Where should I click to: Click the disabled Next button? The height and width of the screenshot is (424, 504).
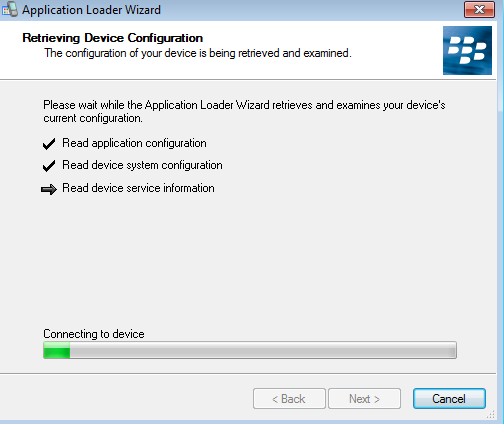(364, 398)
